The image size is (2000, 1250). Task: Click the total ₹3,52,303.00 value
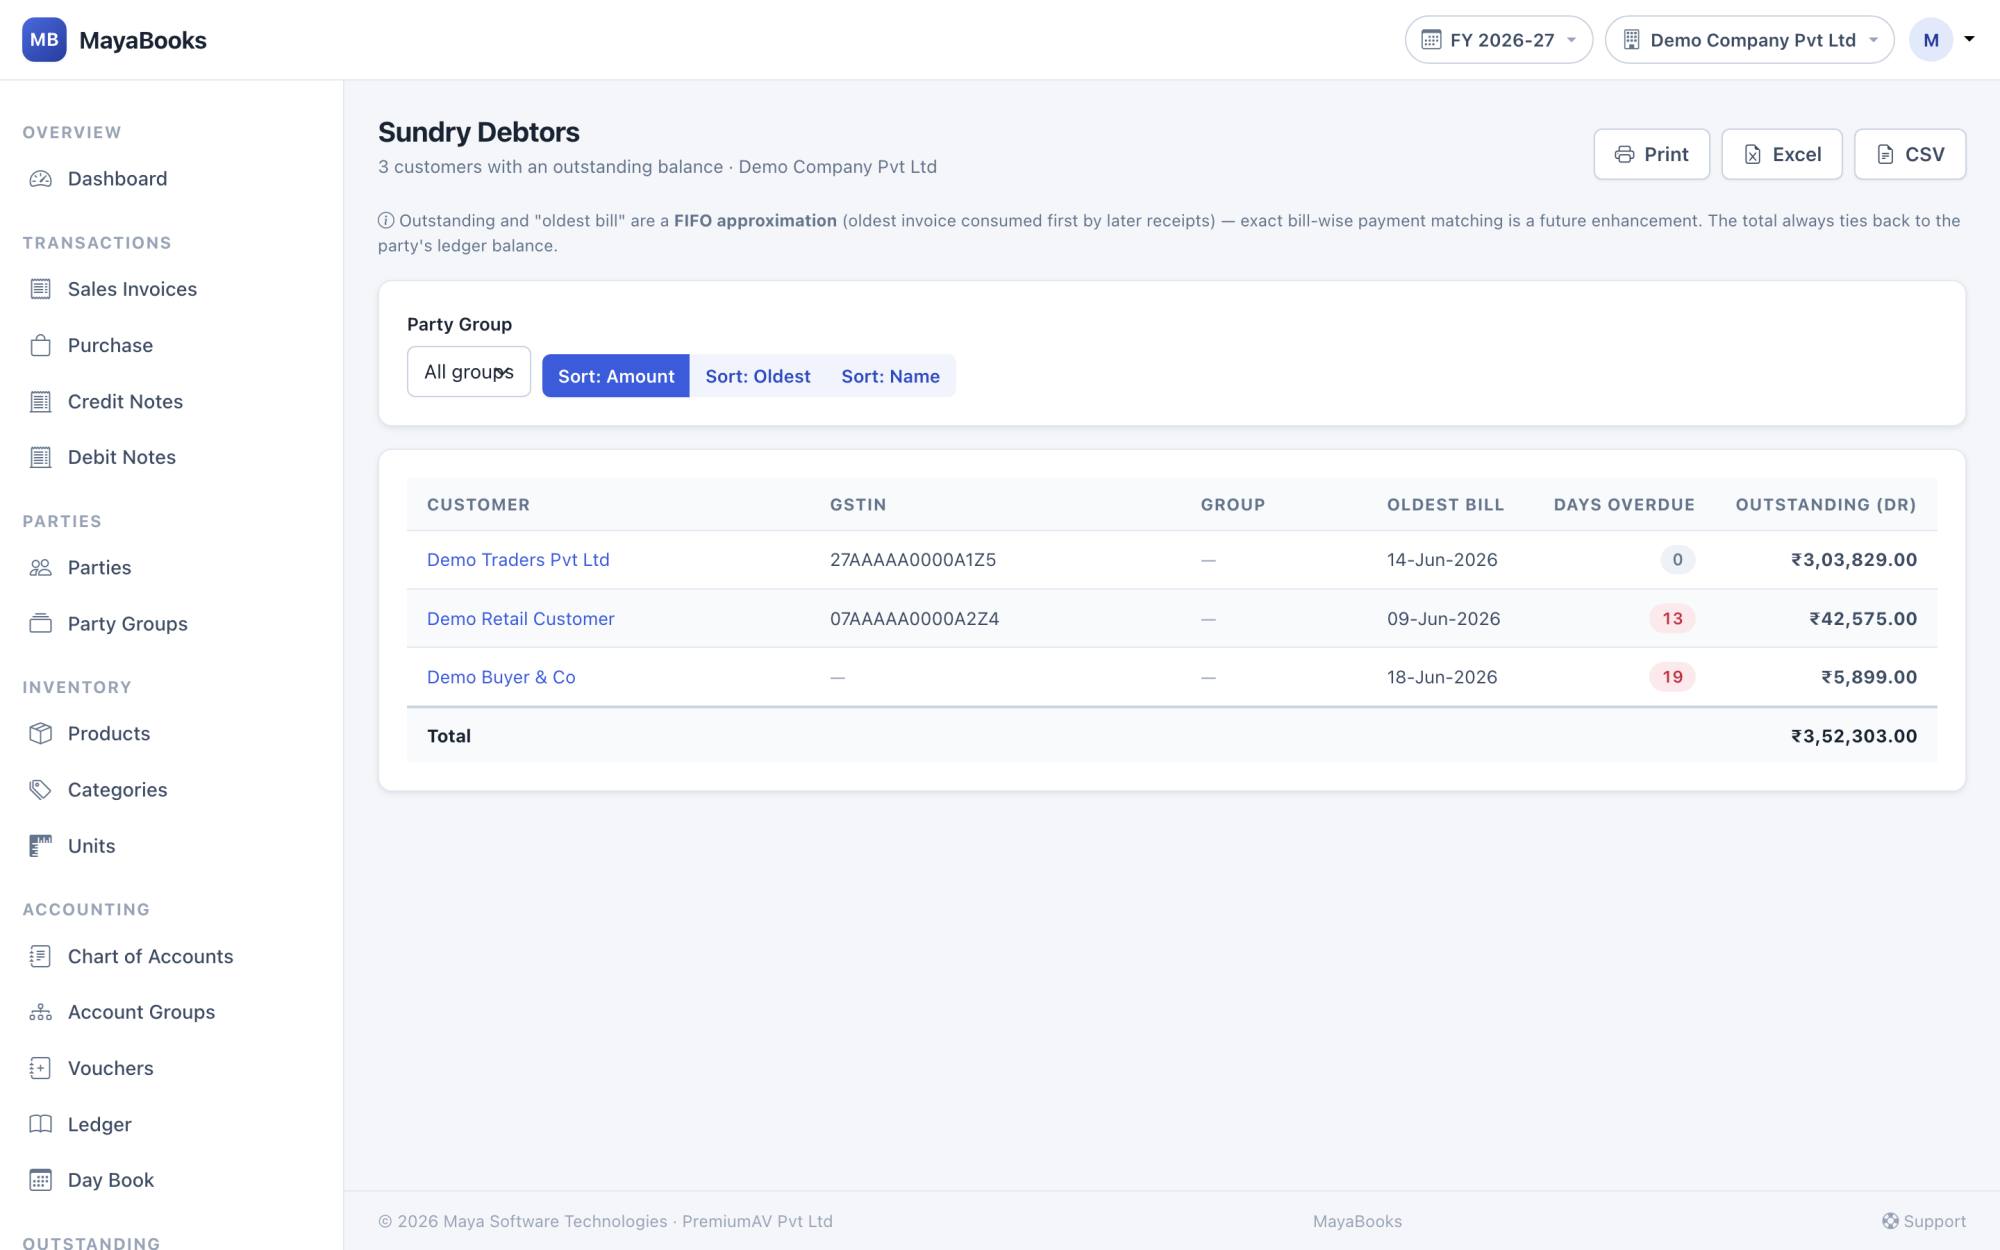pos(1854,736)
